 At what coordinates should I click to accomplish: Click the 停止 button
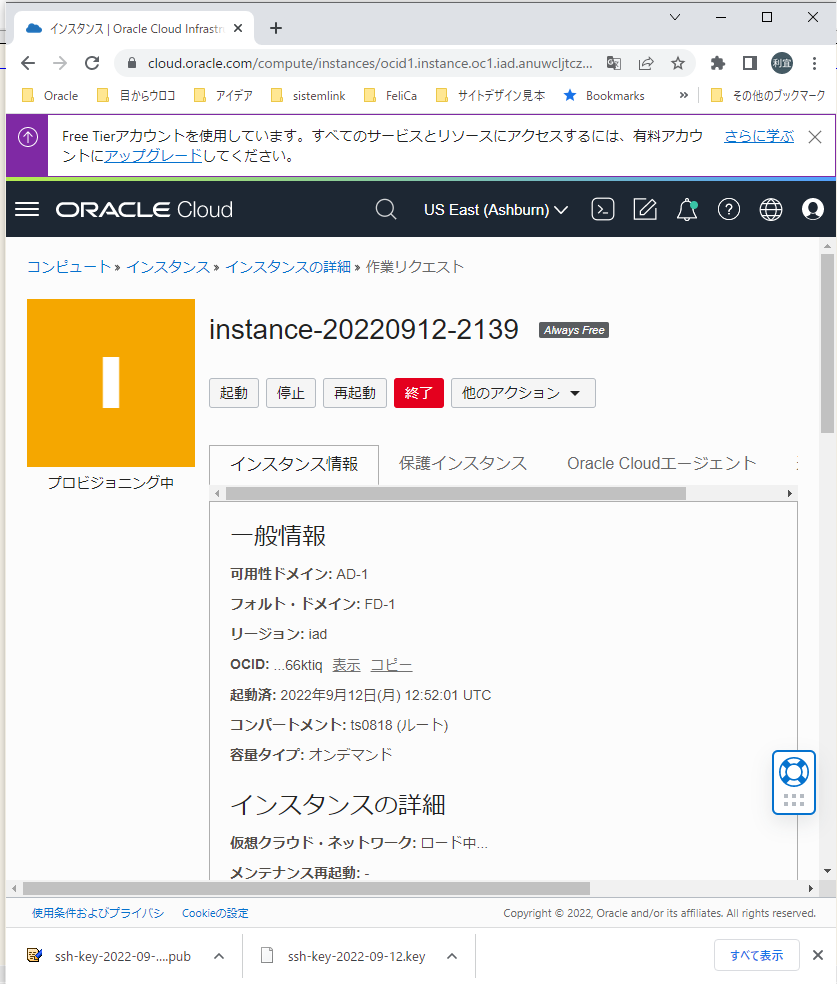(291, 393)
